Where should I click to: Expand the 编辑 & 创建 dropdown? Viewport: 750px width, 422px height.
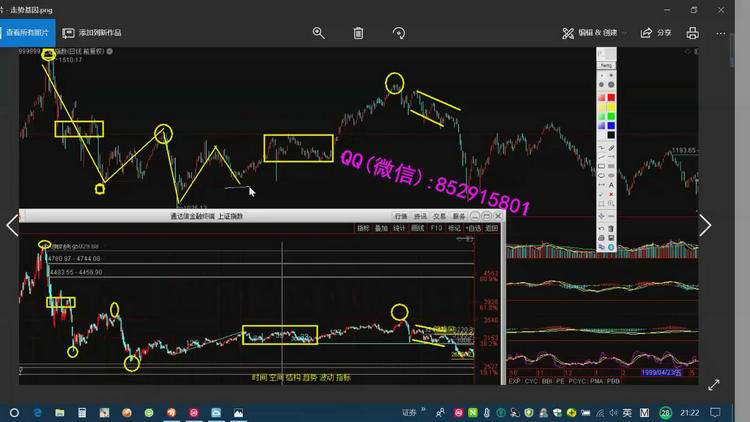click(x=595, y=32)
